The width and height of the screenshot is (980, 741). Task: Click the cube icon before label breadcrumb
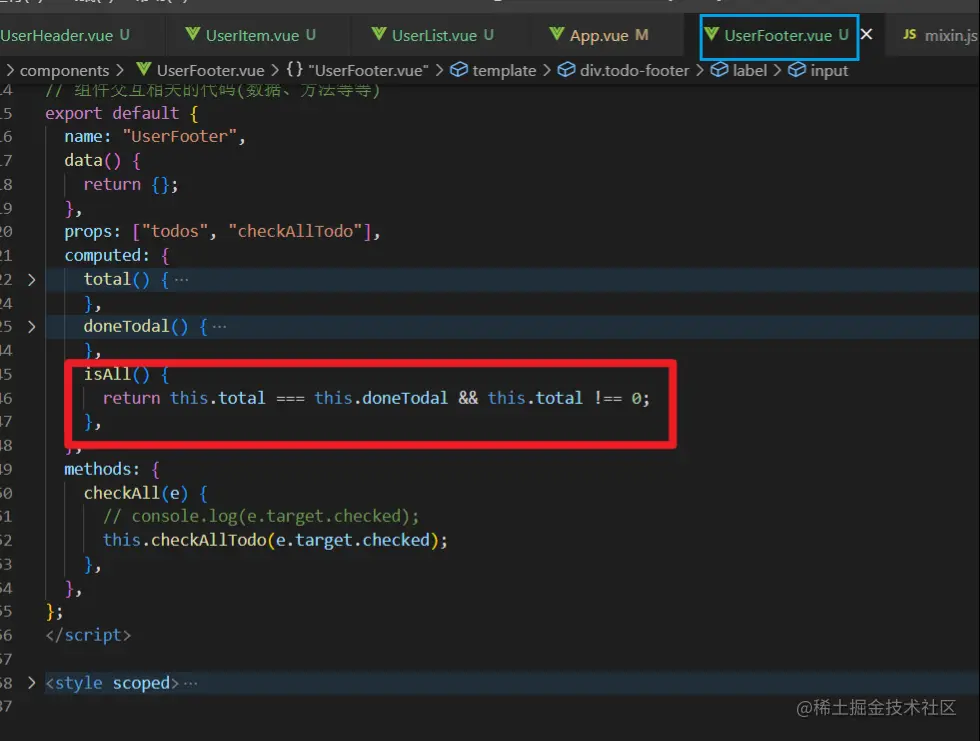(x=719, y=69)
